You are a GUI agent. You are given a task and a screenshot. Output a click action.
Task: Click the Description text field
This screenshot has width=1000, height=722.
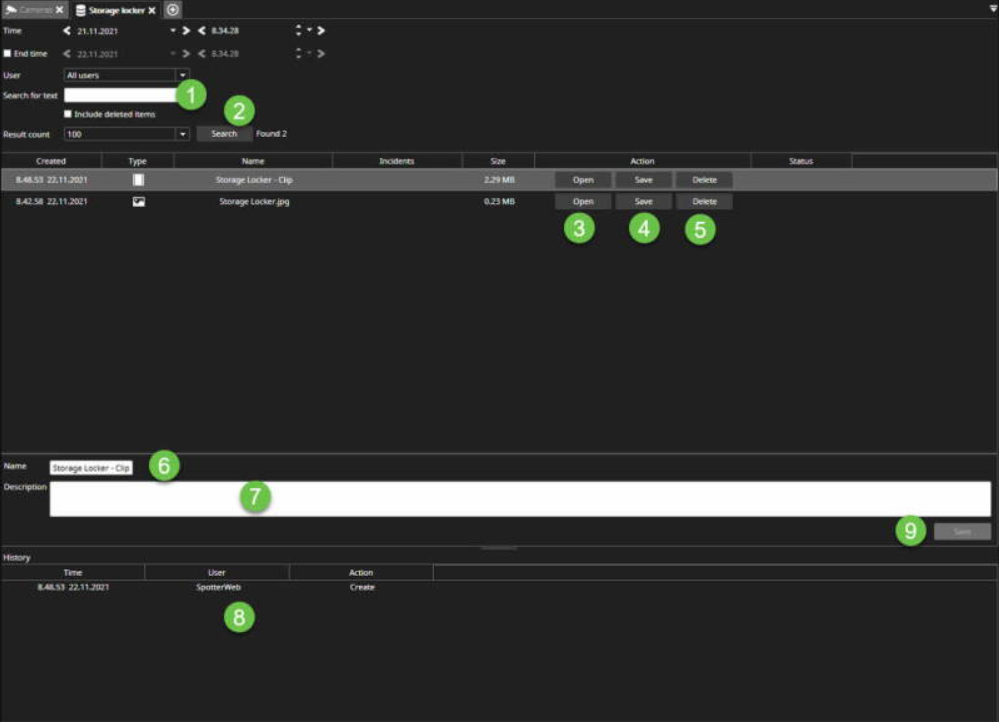coord(520,498)
